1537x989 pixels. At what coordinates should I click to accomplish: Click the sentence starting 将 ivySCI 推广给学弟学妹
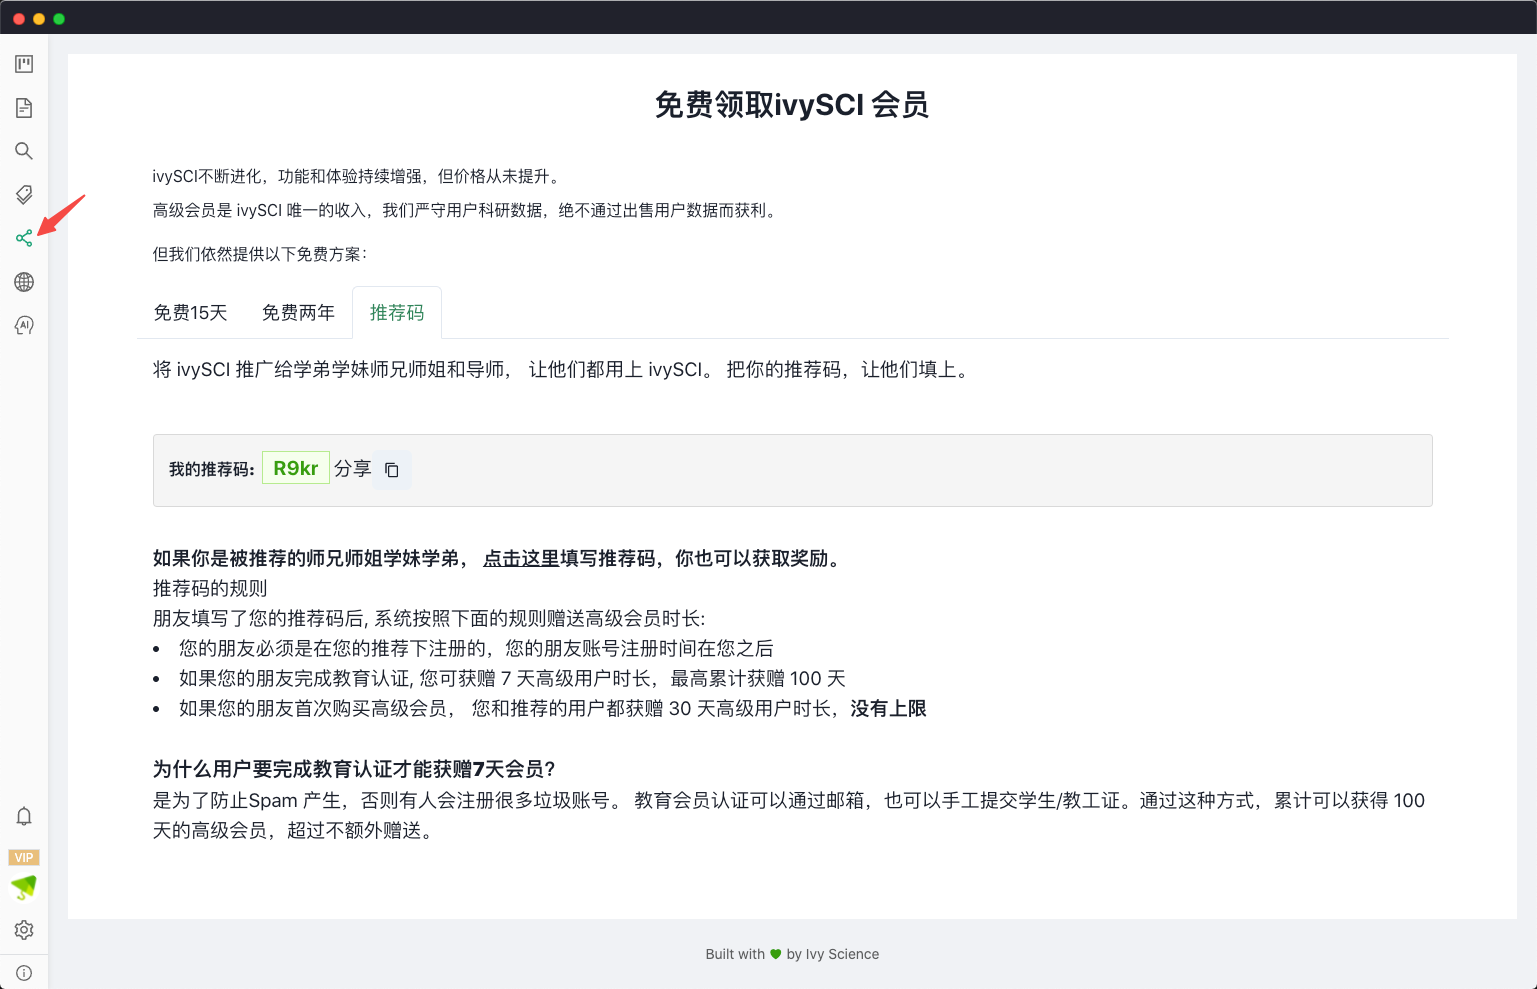(x=562, y=370)
